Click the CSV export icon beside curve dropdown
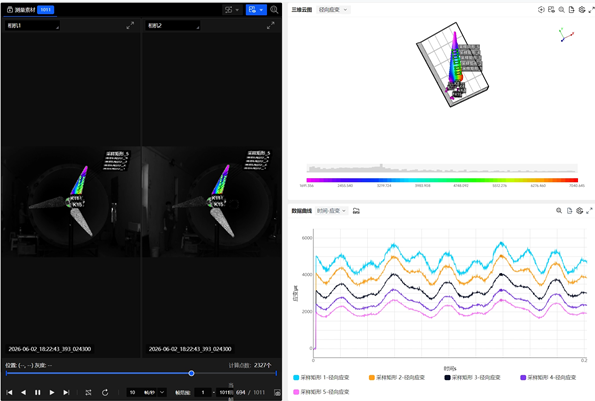The width and height of the screenshot is (595, 401). click(356, 211)
